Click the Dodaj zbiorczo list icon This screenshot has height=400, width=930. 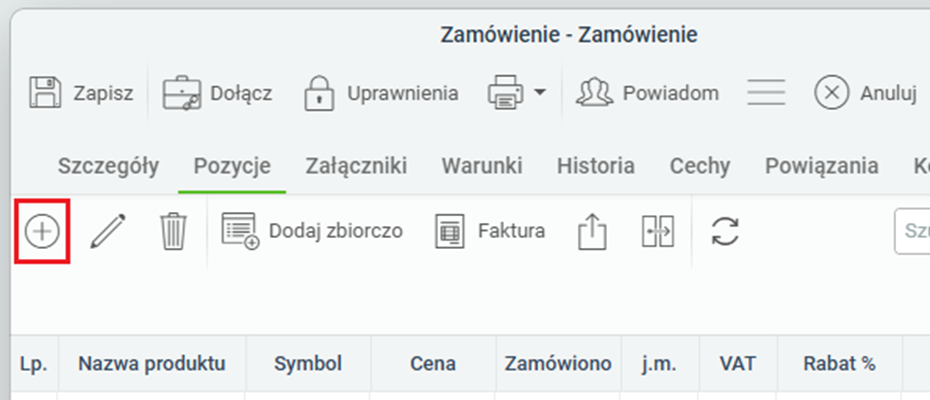(x=240, y=231)
